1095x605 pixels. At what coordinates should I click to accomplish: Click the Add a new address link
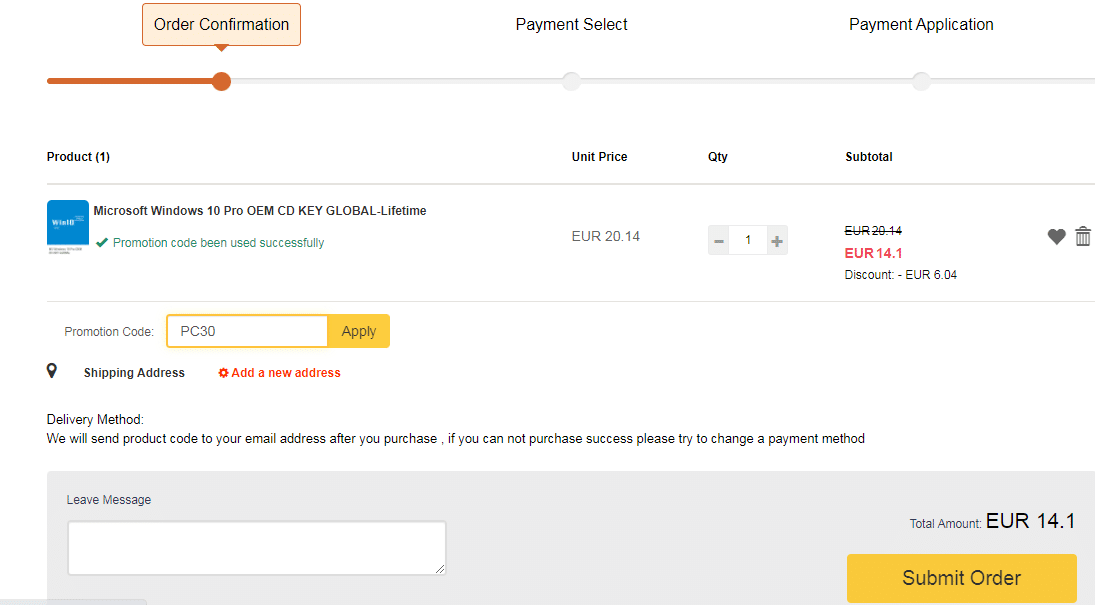click(x=286, y=373)
